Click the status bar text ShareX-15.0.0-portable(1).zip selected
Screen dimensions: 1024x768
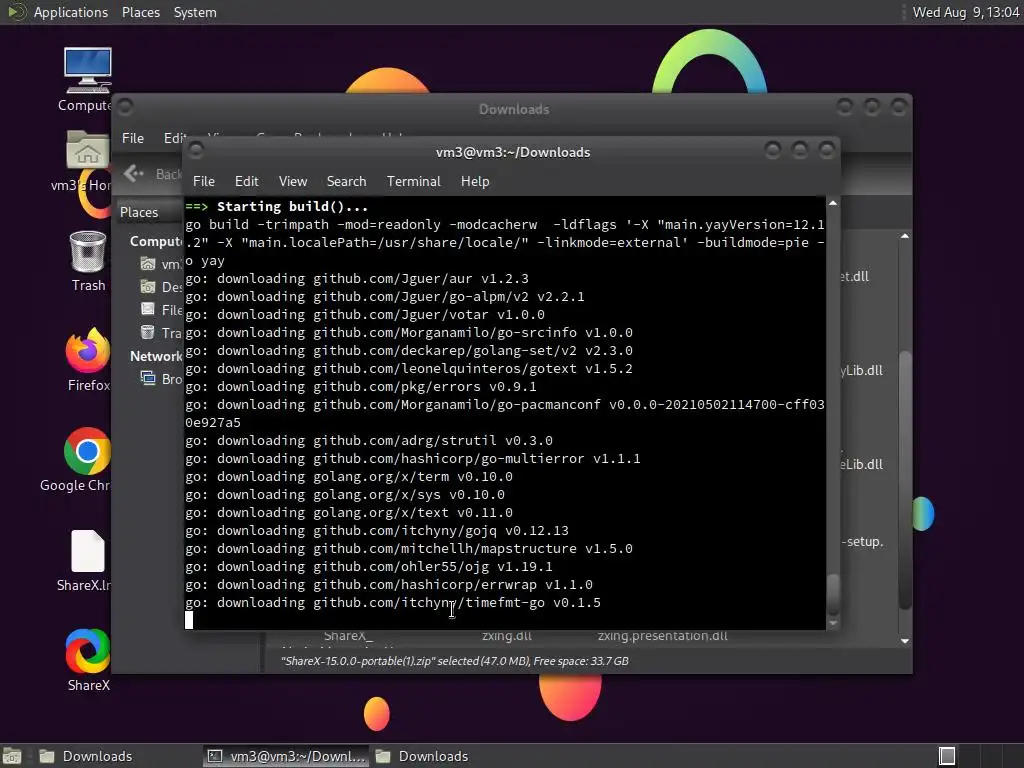455,661
